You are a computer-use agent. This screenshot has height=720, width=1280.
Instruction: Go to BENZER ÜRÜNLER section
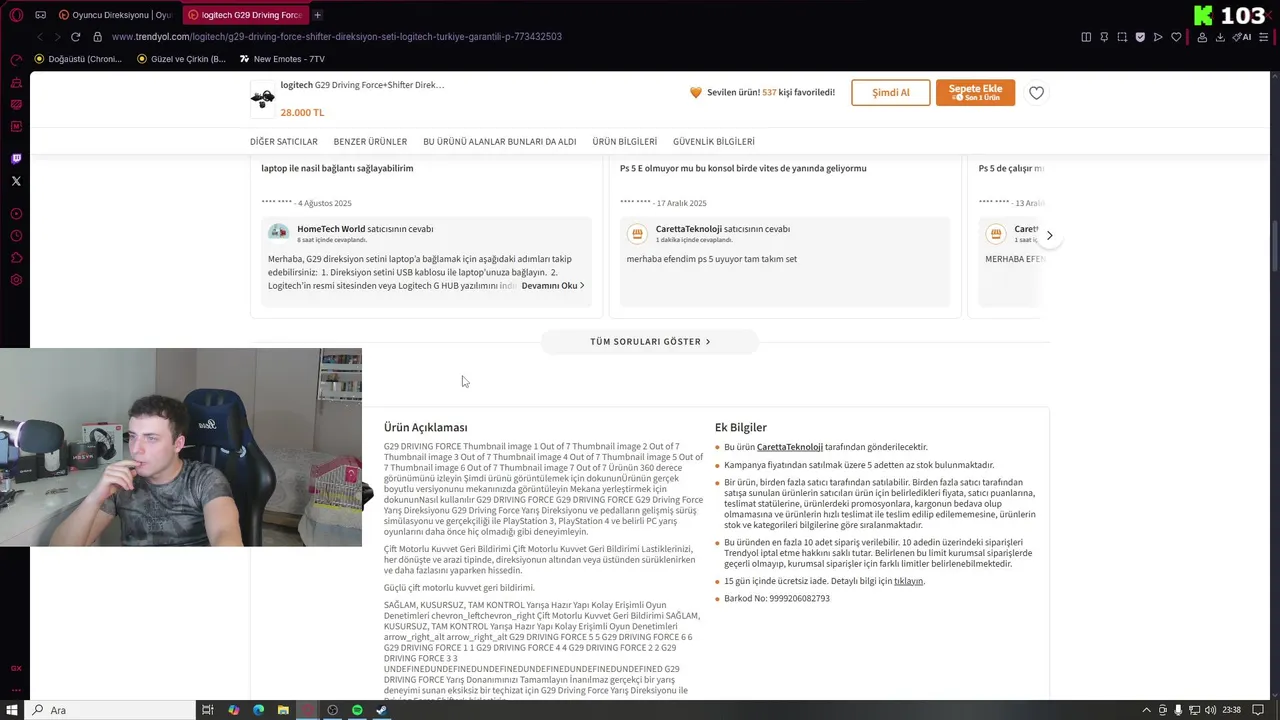pos(370,142)
